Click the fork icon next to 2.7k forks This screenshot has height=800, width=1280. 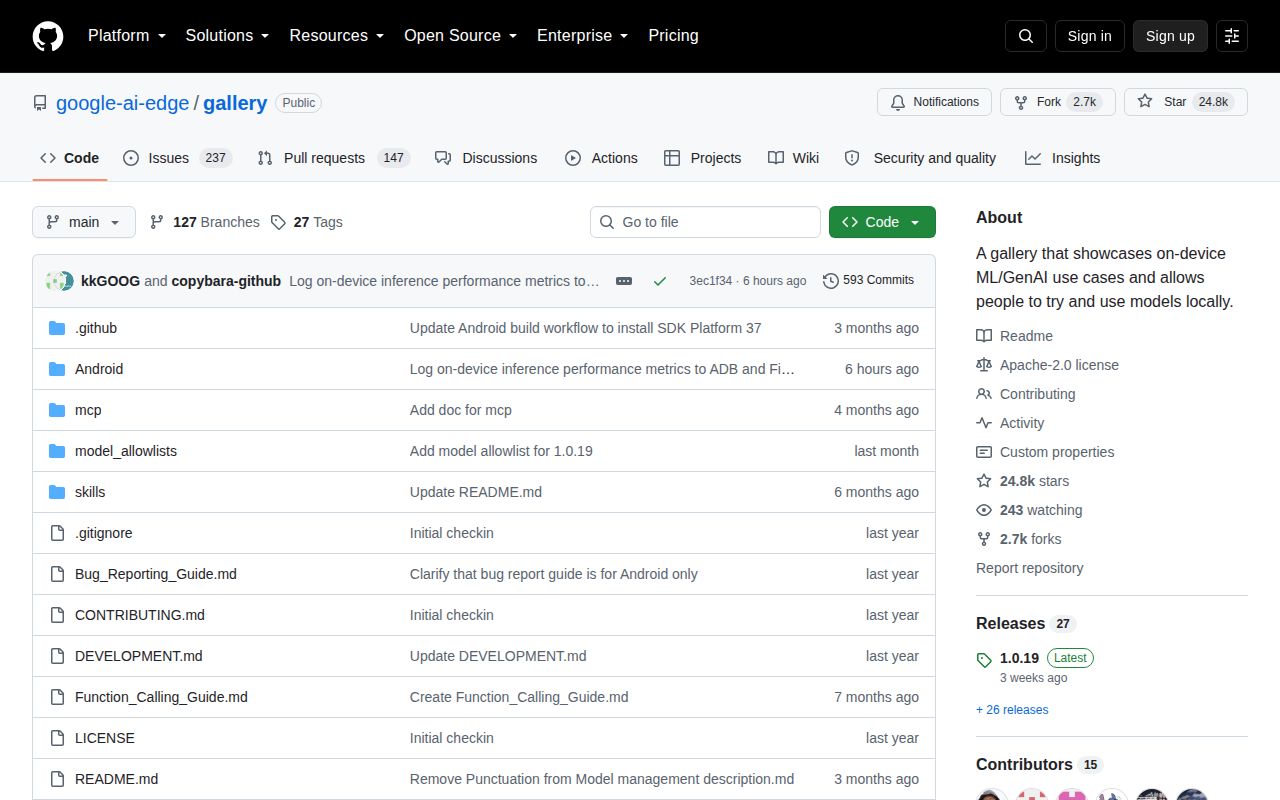(984, 539)
